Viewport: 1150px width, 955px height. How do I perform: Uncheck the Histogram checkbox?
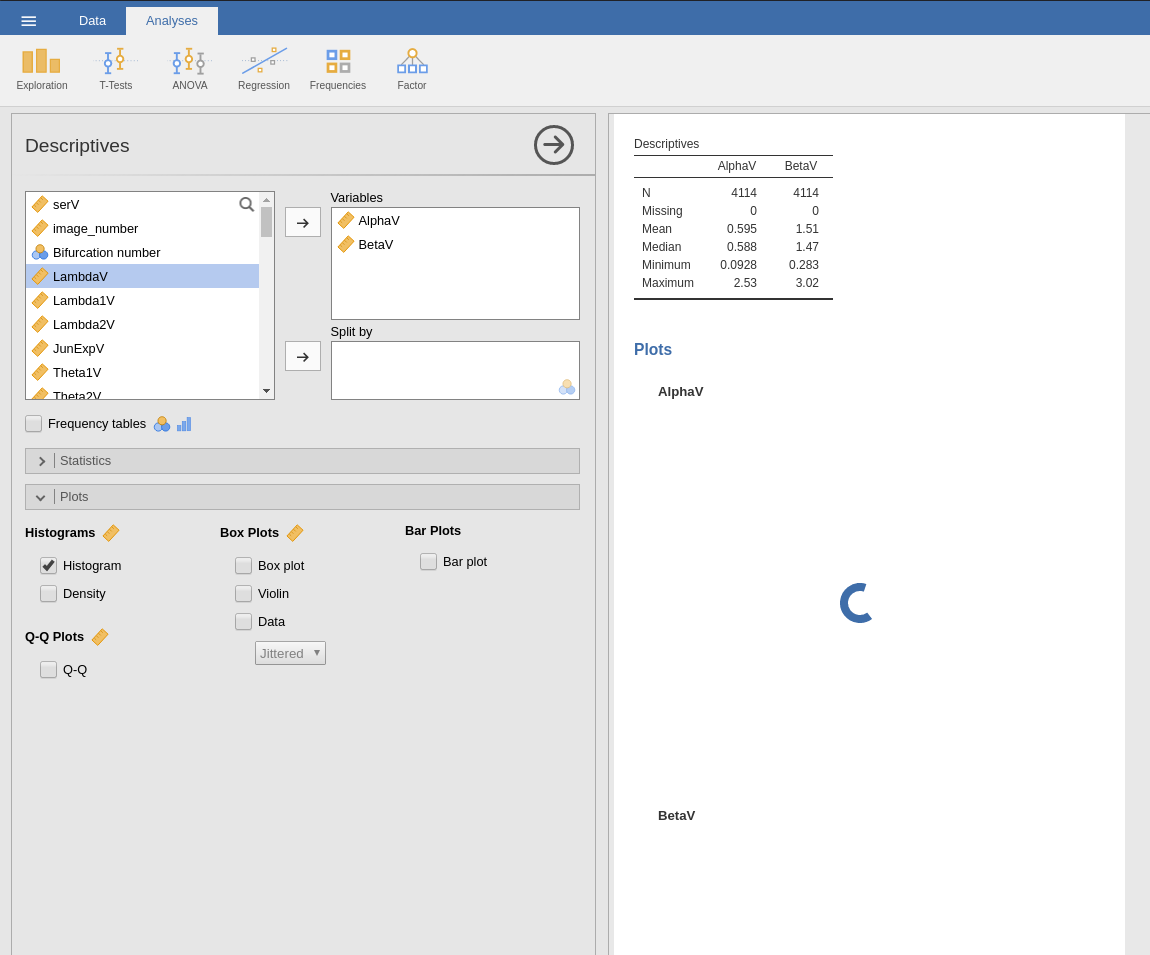pos(48,566)
